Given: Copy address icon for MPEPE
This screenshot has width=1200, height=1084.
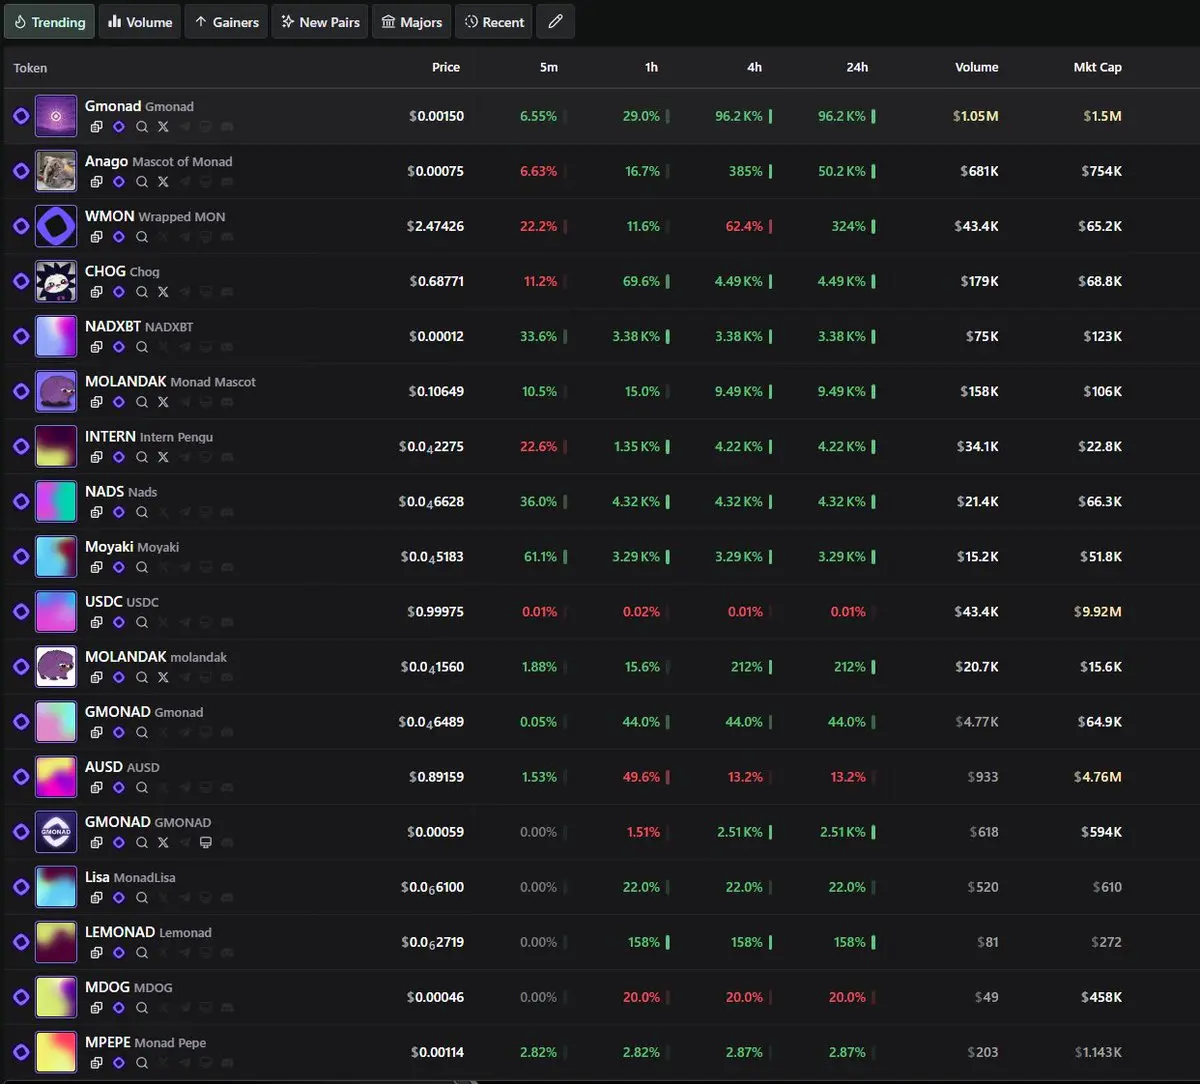Looking at the screenshot, I should [96, 1062].
